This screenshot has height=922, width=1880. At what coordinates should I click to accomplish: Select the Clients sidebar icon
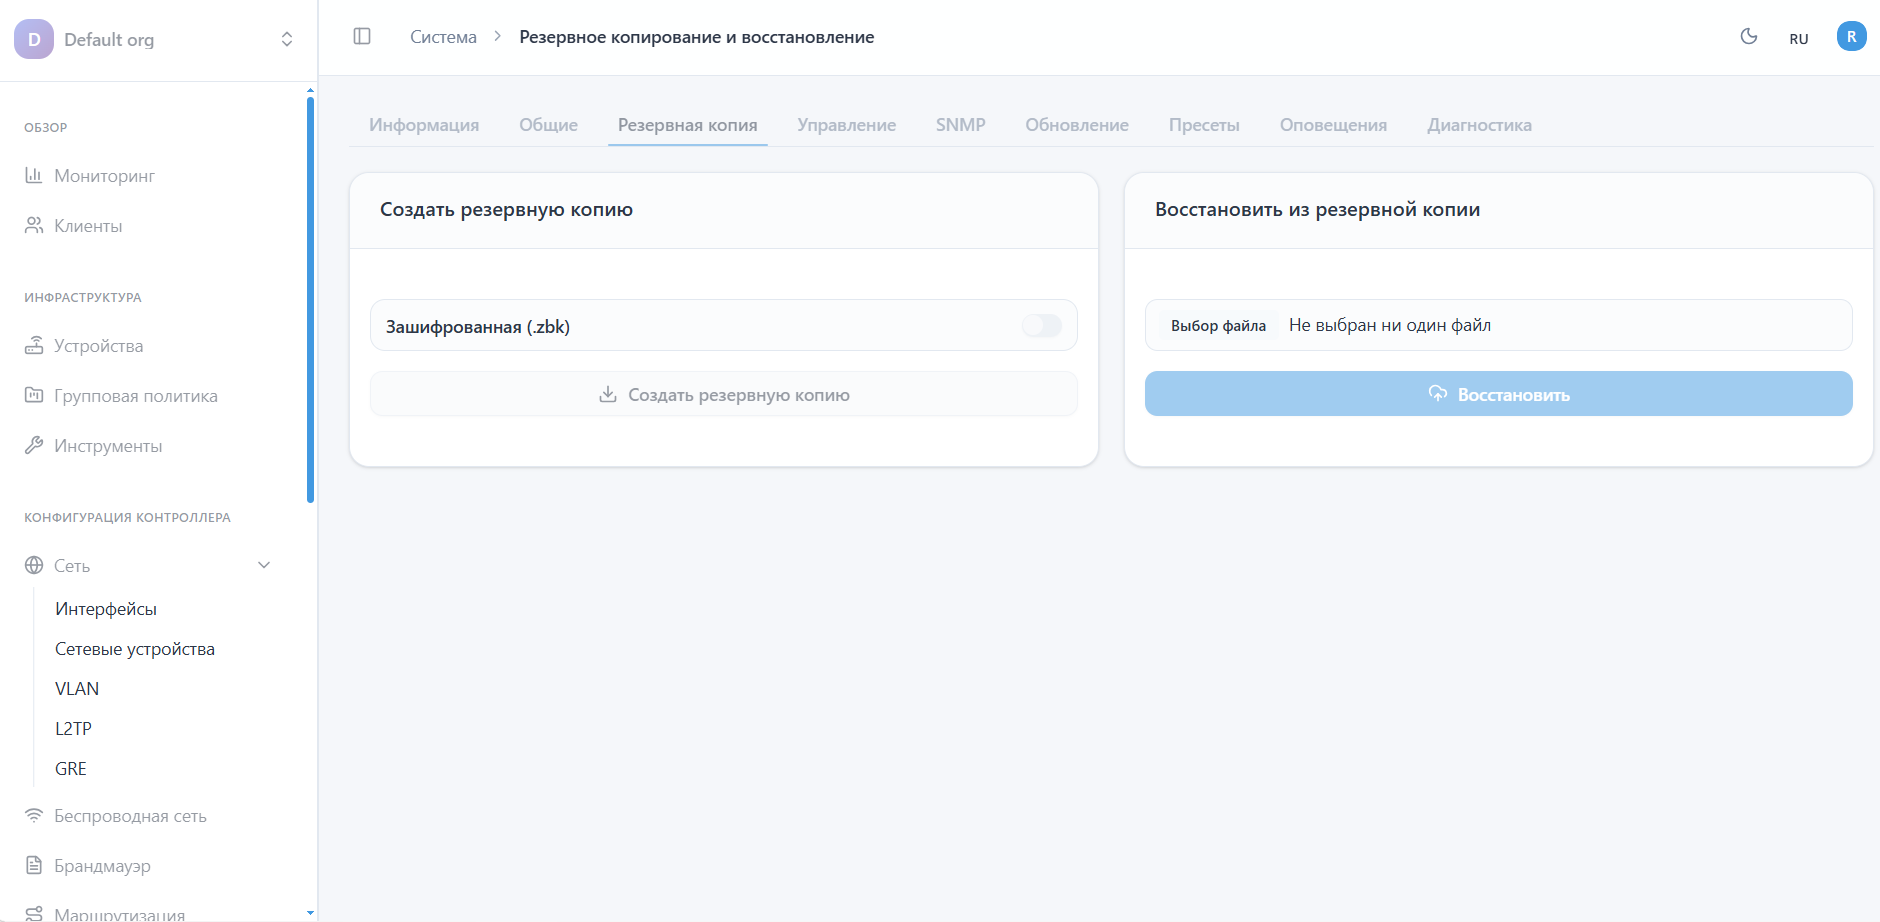point(33,225)
